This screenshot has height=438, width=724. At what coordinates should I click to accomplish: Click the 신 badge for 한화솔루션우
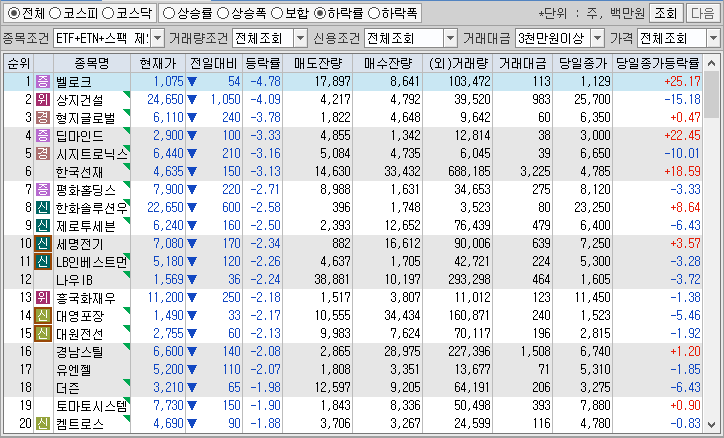[43, 208]
